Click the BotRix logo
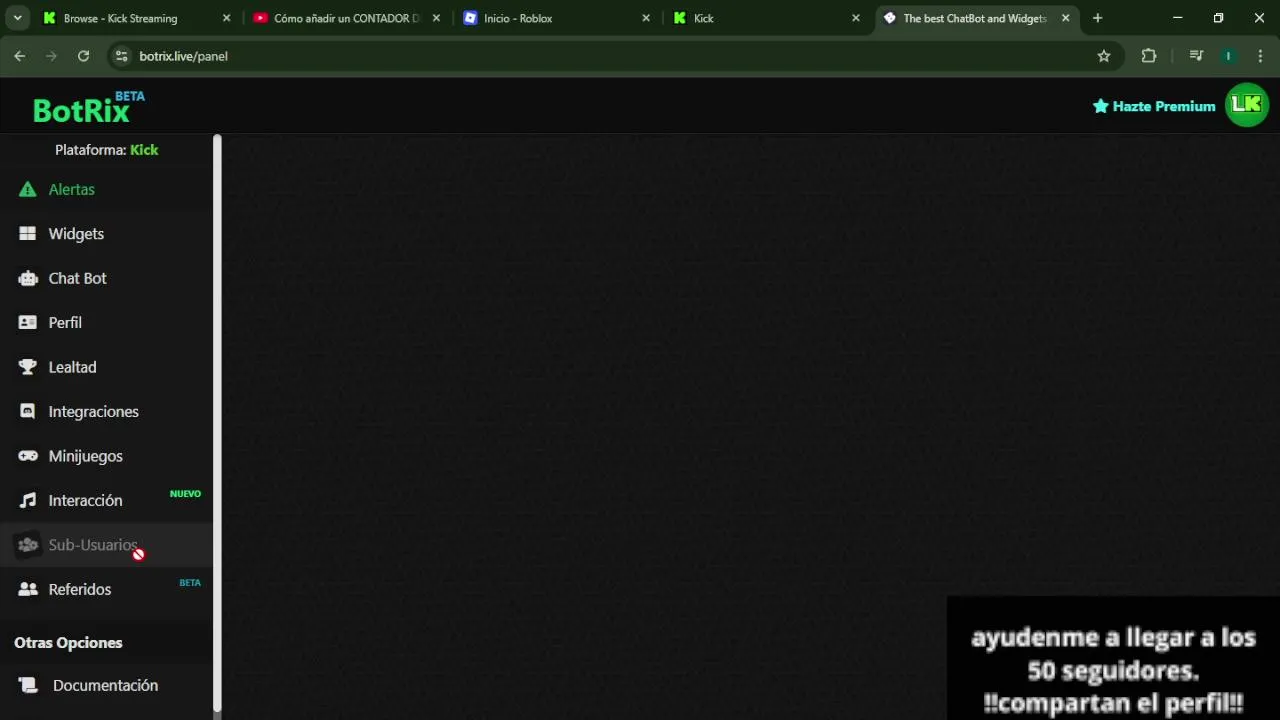 88,106
